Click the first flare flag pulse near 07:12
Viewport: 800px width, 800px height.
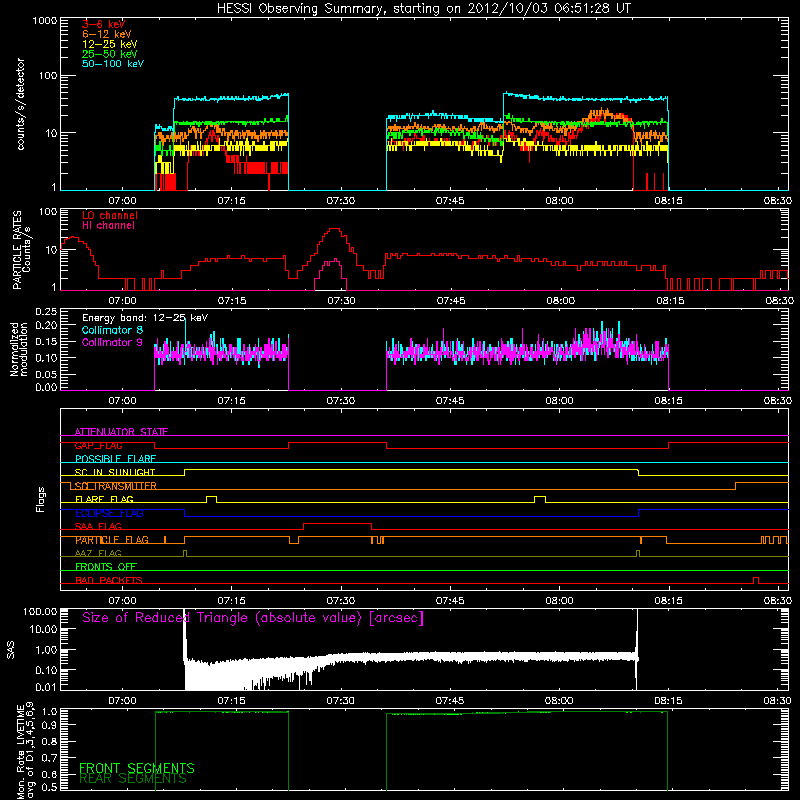[x=211, y=499]
